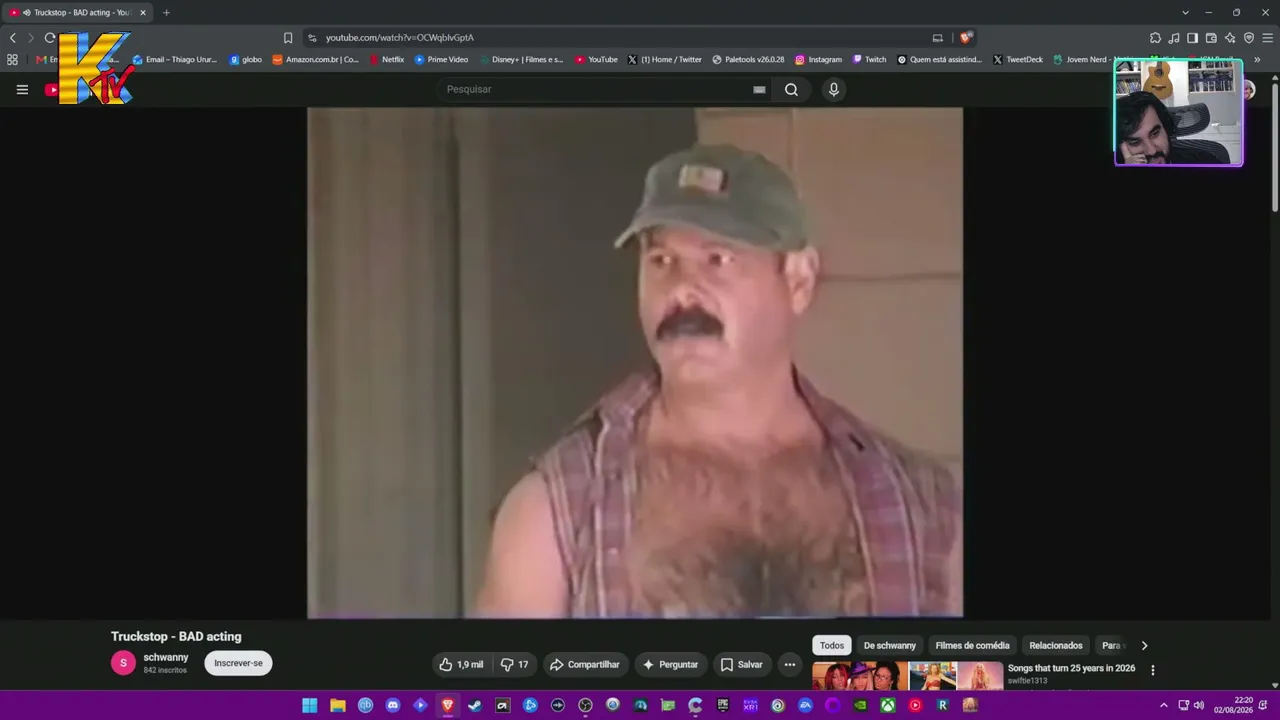Image resolution: width=1280 pixels, height=720 pixels.
Task: Open the Instagram bookmark
Action: pos(818,60)
